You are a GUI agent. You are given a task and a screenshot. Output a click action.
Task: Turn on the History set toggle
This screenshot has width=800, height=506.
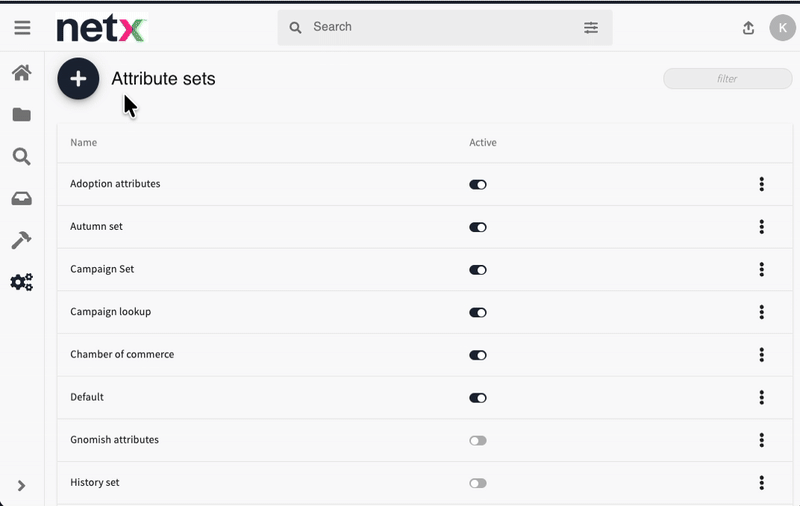point(478,483)
